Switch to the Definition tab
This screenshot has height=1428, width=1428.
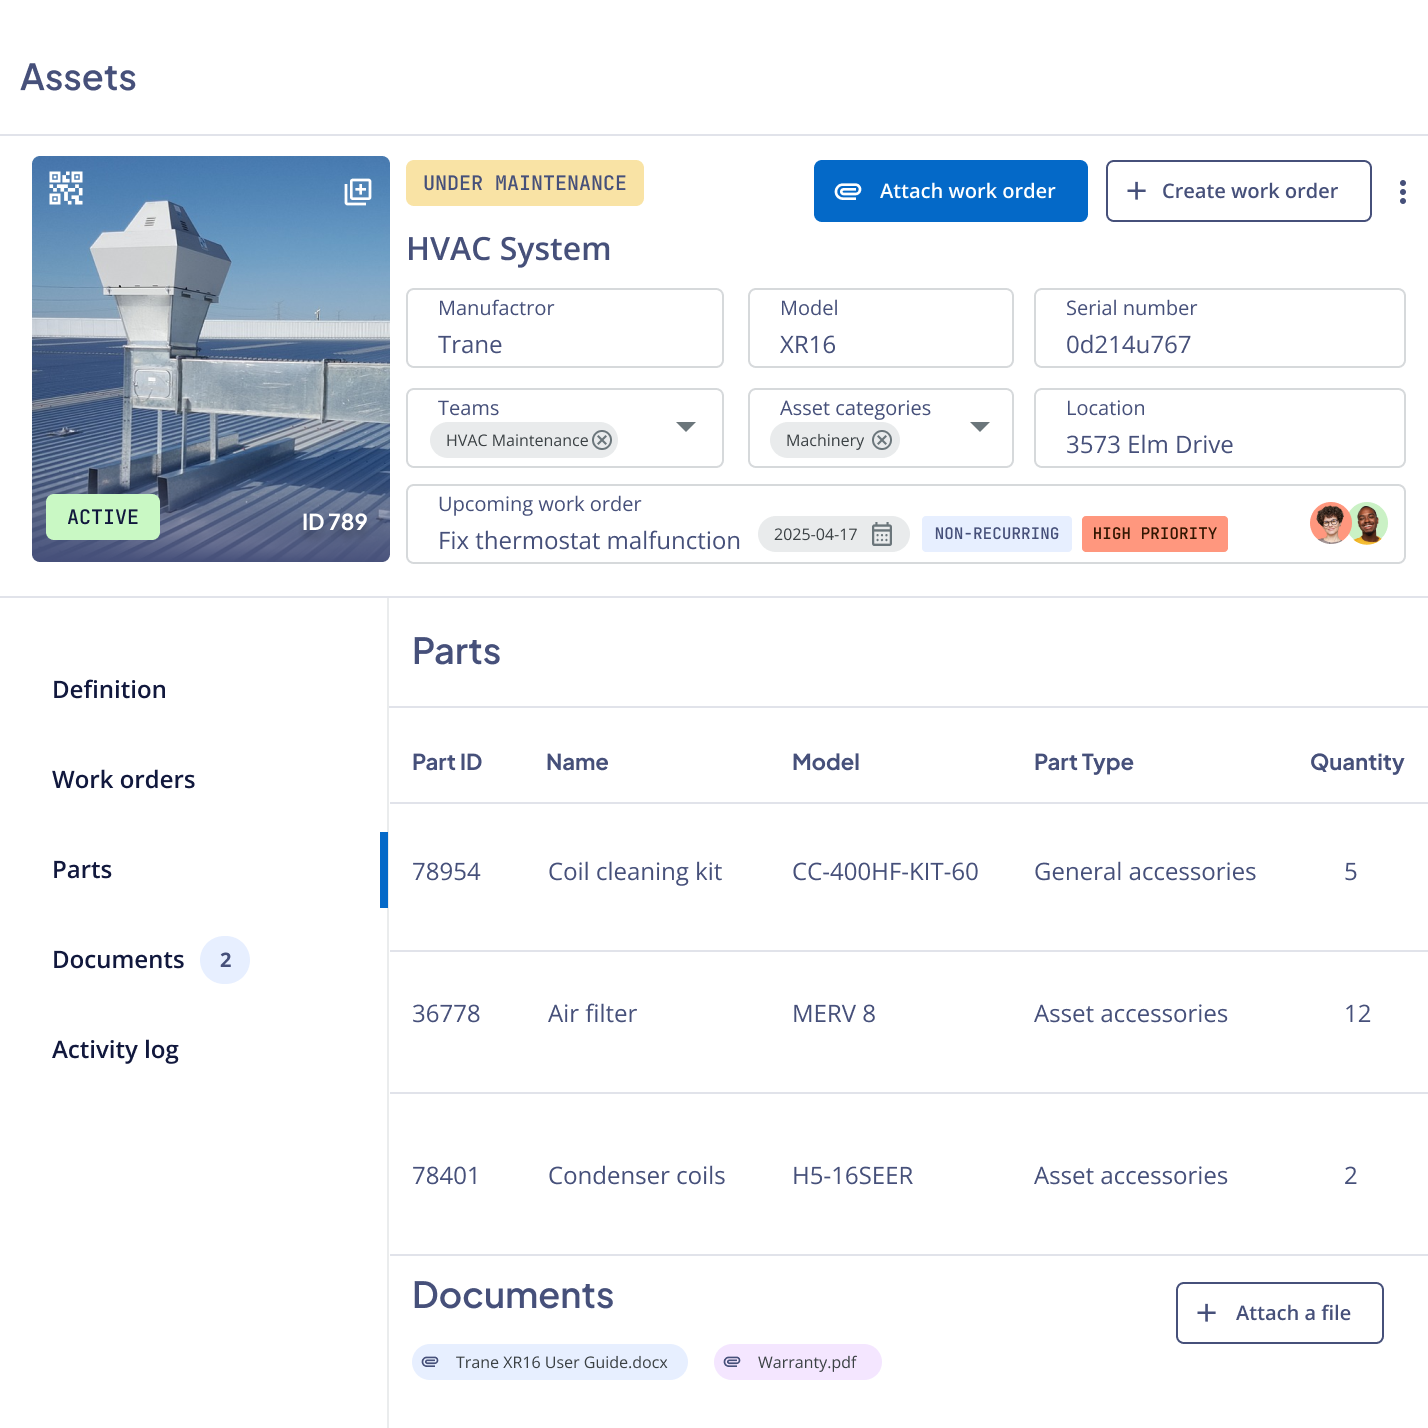pos(109,690)
